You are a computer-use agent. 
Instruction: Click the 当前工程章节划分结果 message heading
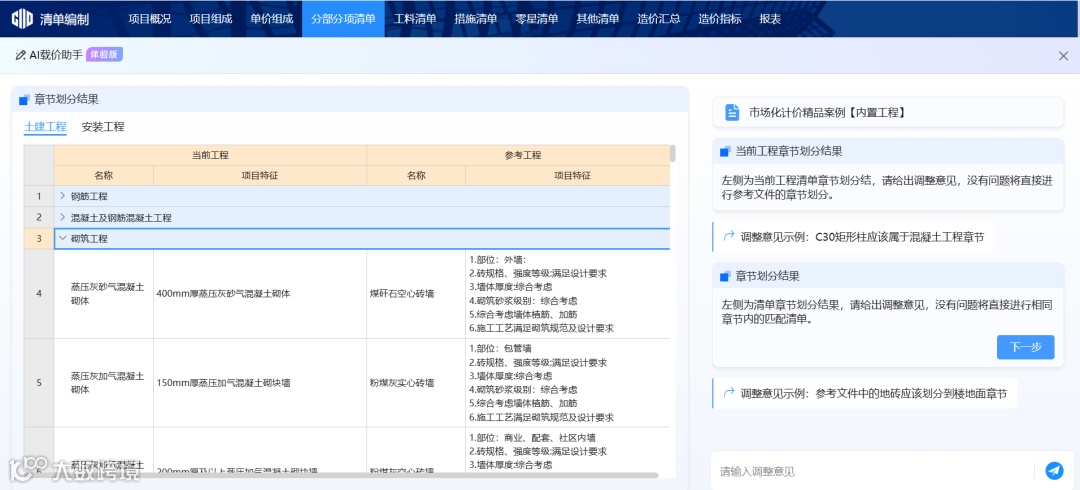[789, 151]
